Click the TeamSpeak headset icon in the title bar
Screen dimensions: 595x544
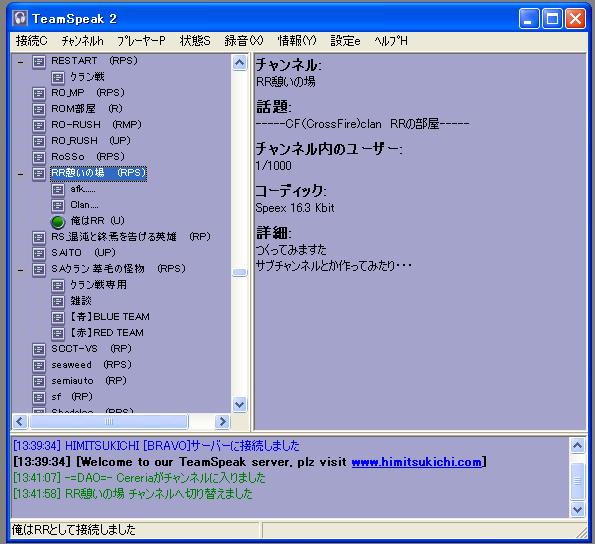coord(20,18)
